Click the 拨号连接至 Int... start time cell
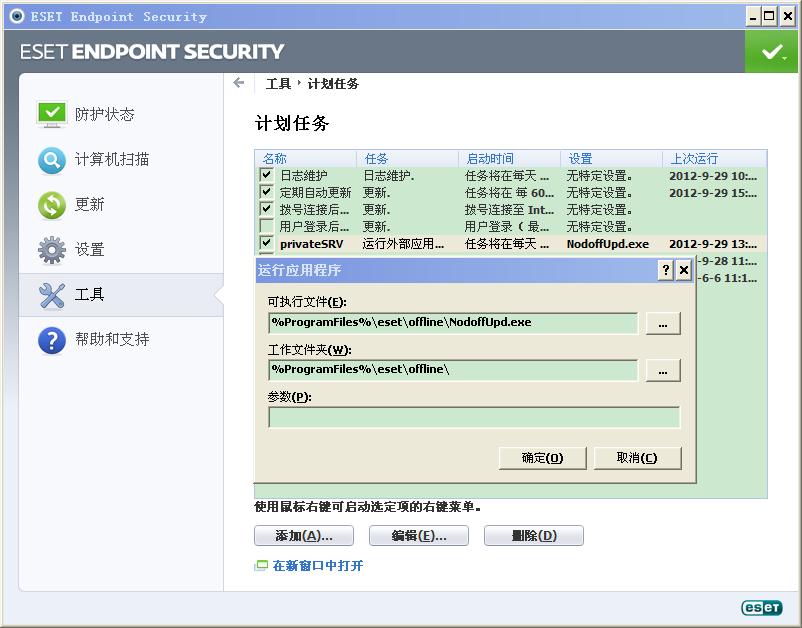802x628 pixels. point(509,210)
